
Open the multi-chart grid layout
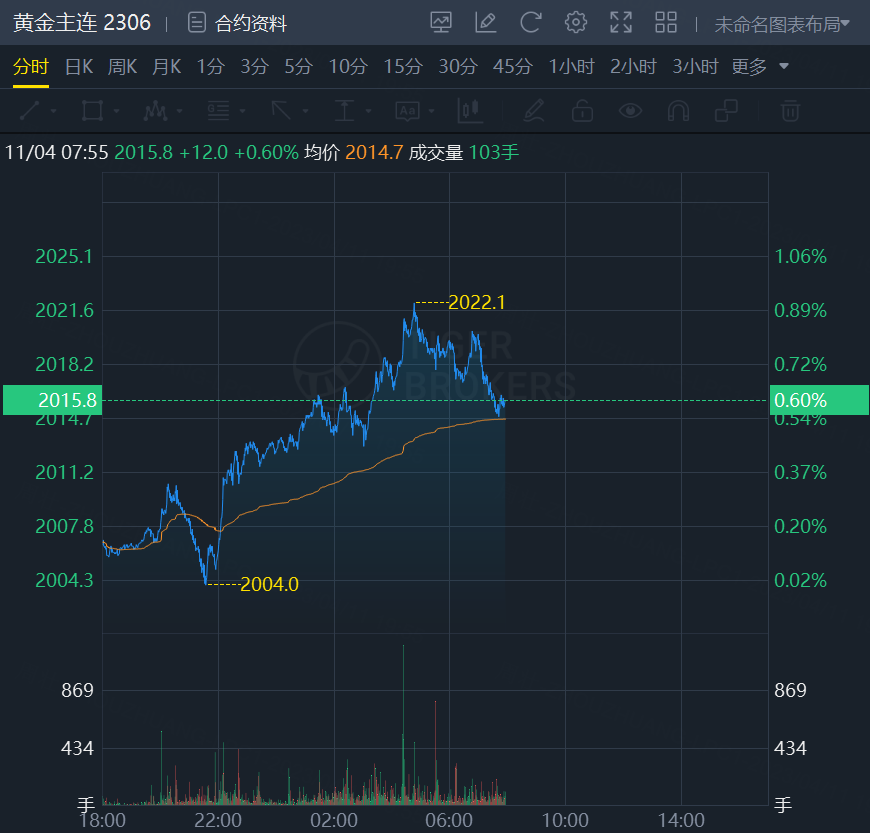coord(665,22)
